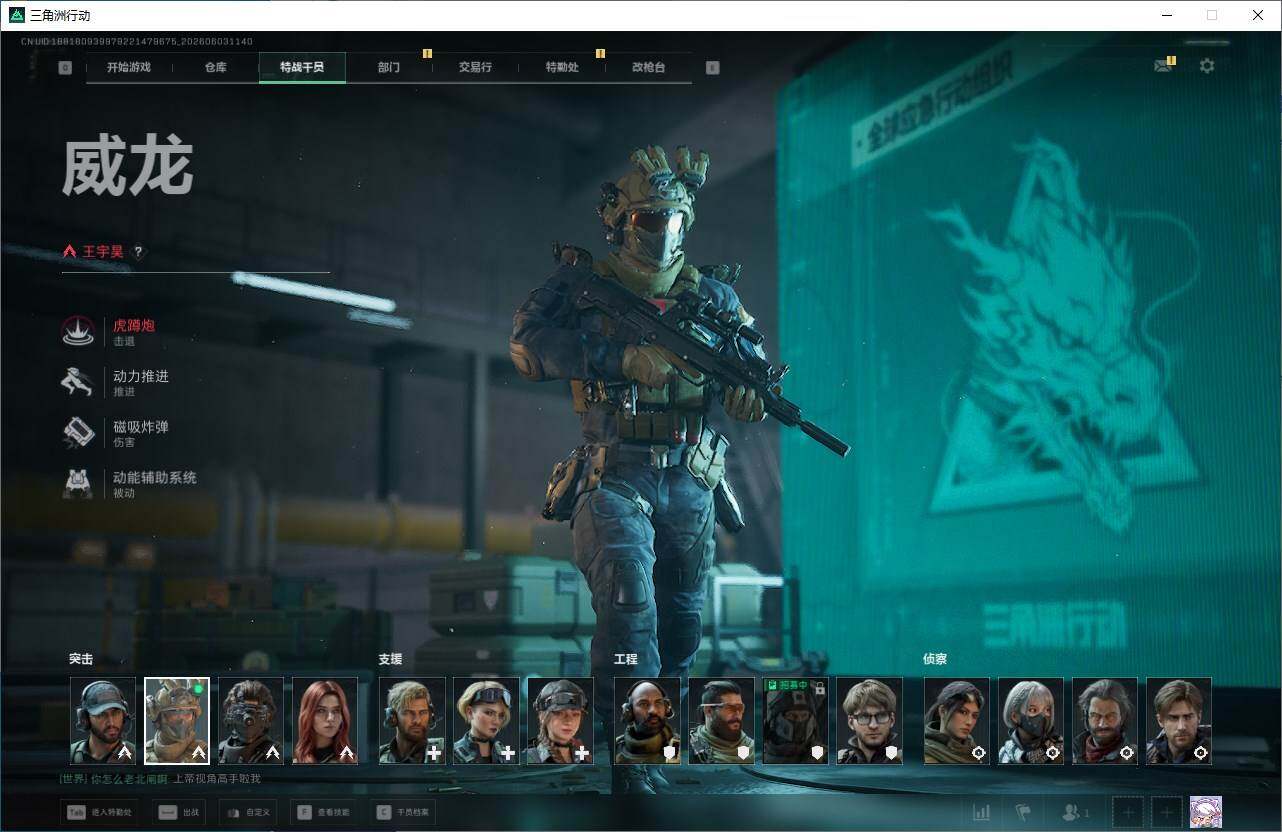This screenshot has height=832, width=1282.
Task: Close the 三角洲行动 window
Action: point(1258,15)
